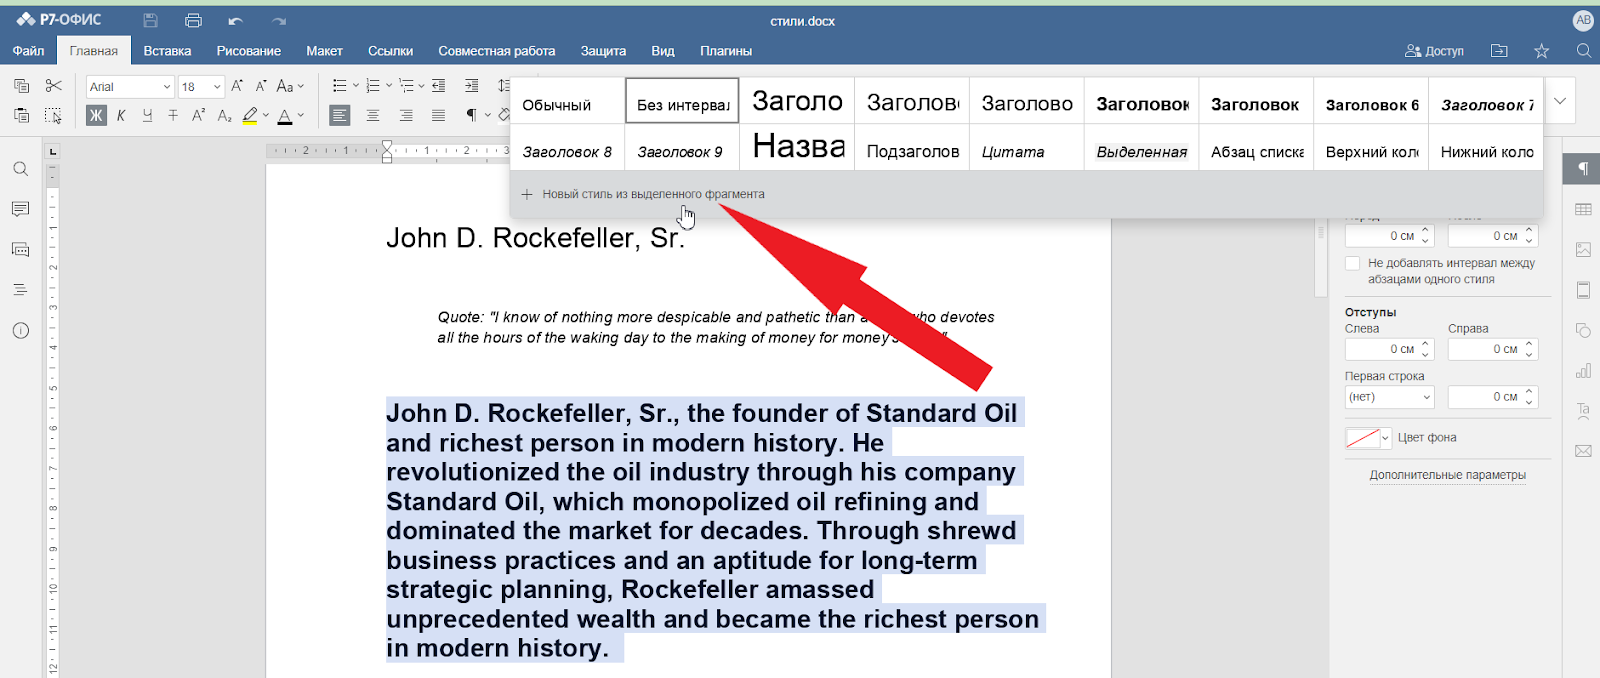Toggle subscript formatting

click(224, 116)
